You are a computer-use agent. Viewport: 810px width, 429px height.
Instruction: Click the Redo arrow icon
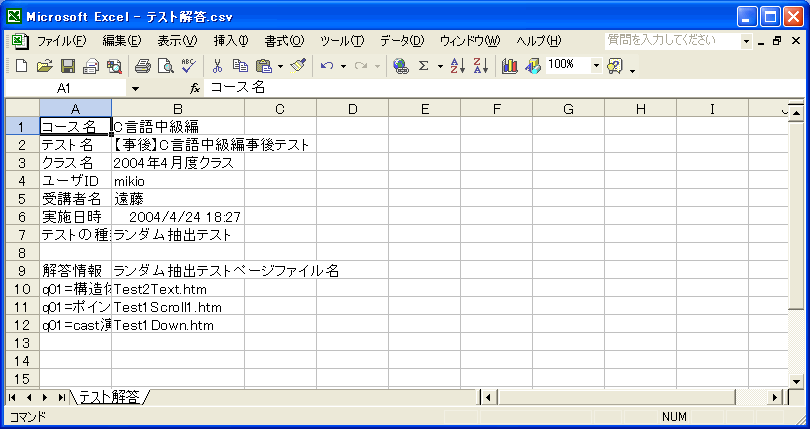(x=361, y=66)
